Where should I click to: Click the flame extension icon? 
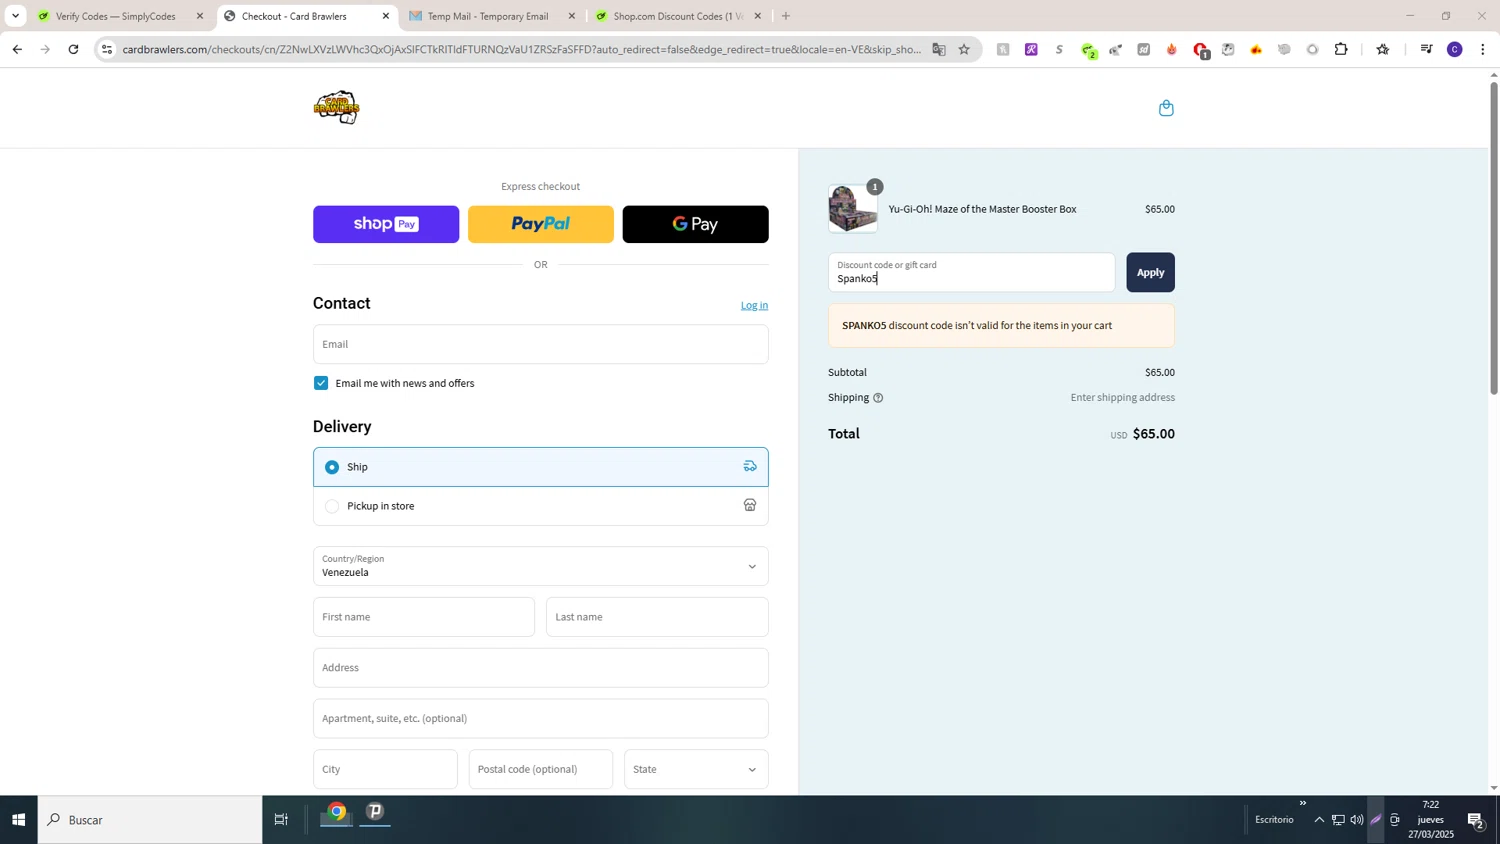pyautogui.click(x=1171, y=49)
